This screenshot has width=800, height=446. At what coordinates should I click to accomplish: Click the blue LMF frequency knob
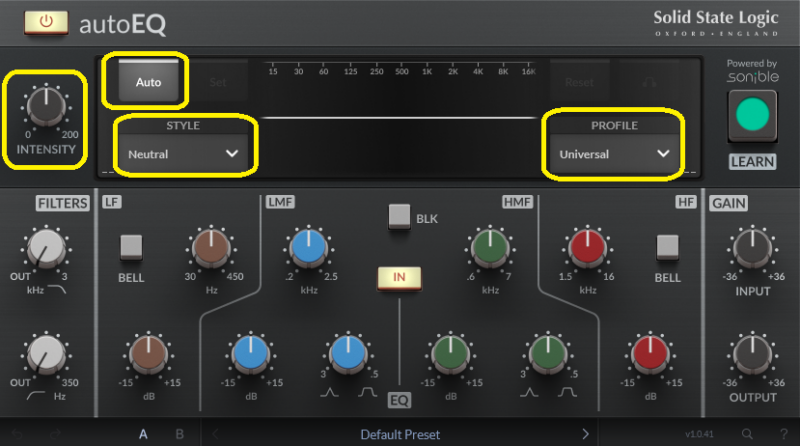pyautogui.click(x=309, y=248)
